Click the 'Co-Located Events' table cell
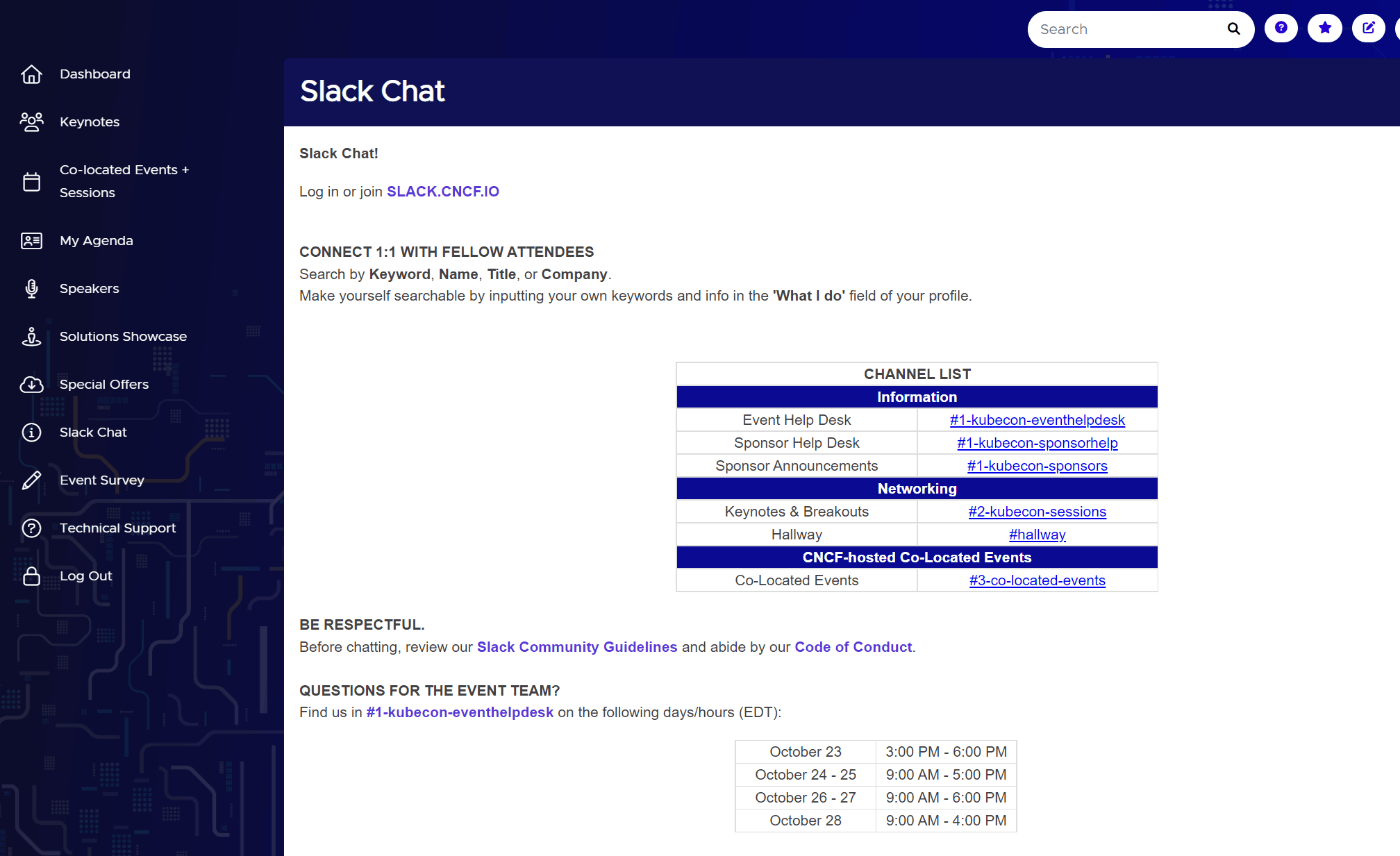 tap(797, 581)
